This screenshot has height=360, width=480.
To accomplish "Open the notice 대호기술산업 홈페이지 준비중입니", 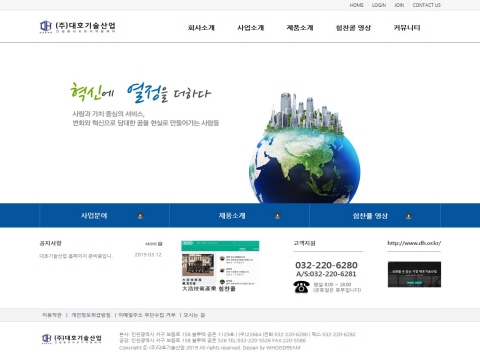I will (x=76, y=256).
